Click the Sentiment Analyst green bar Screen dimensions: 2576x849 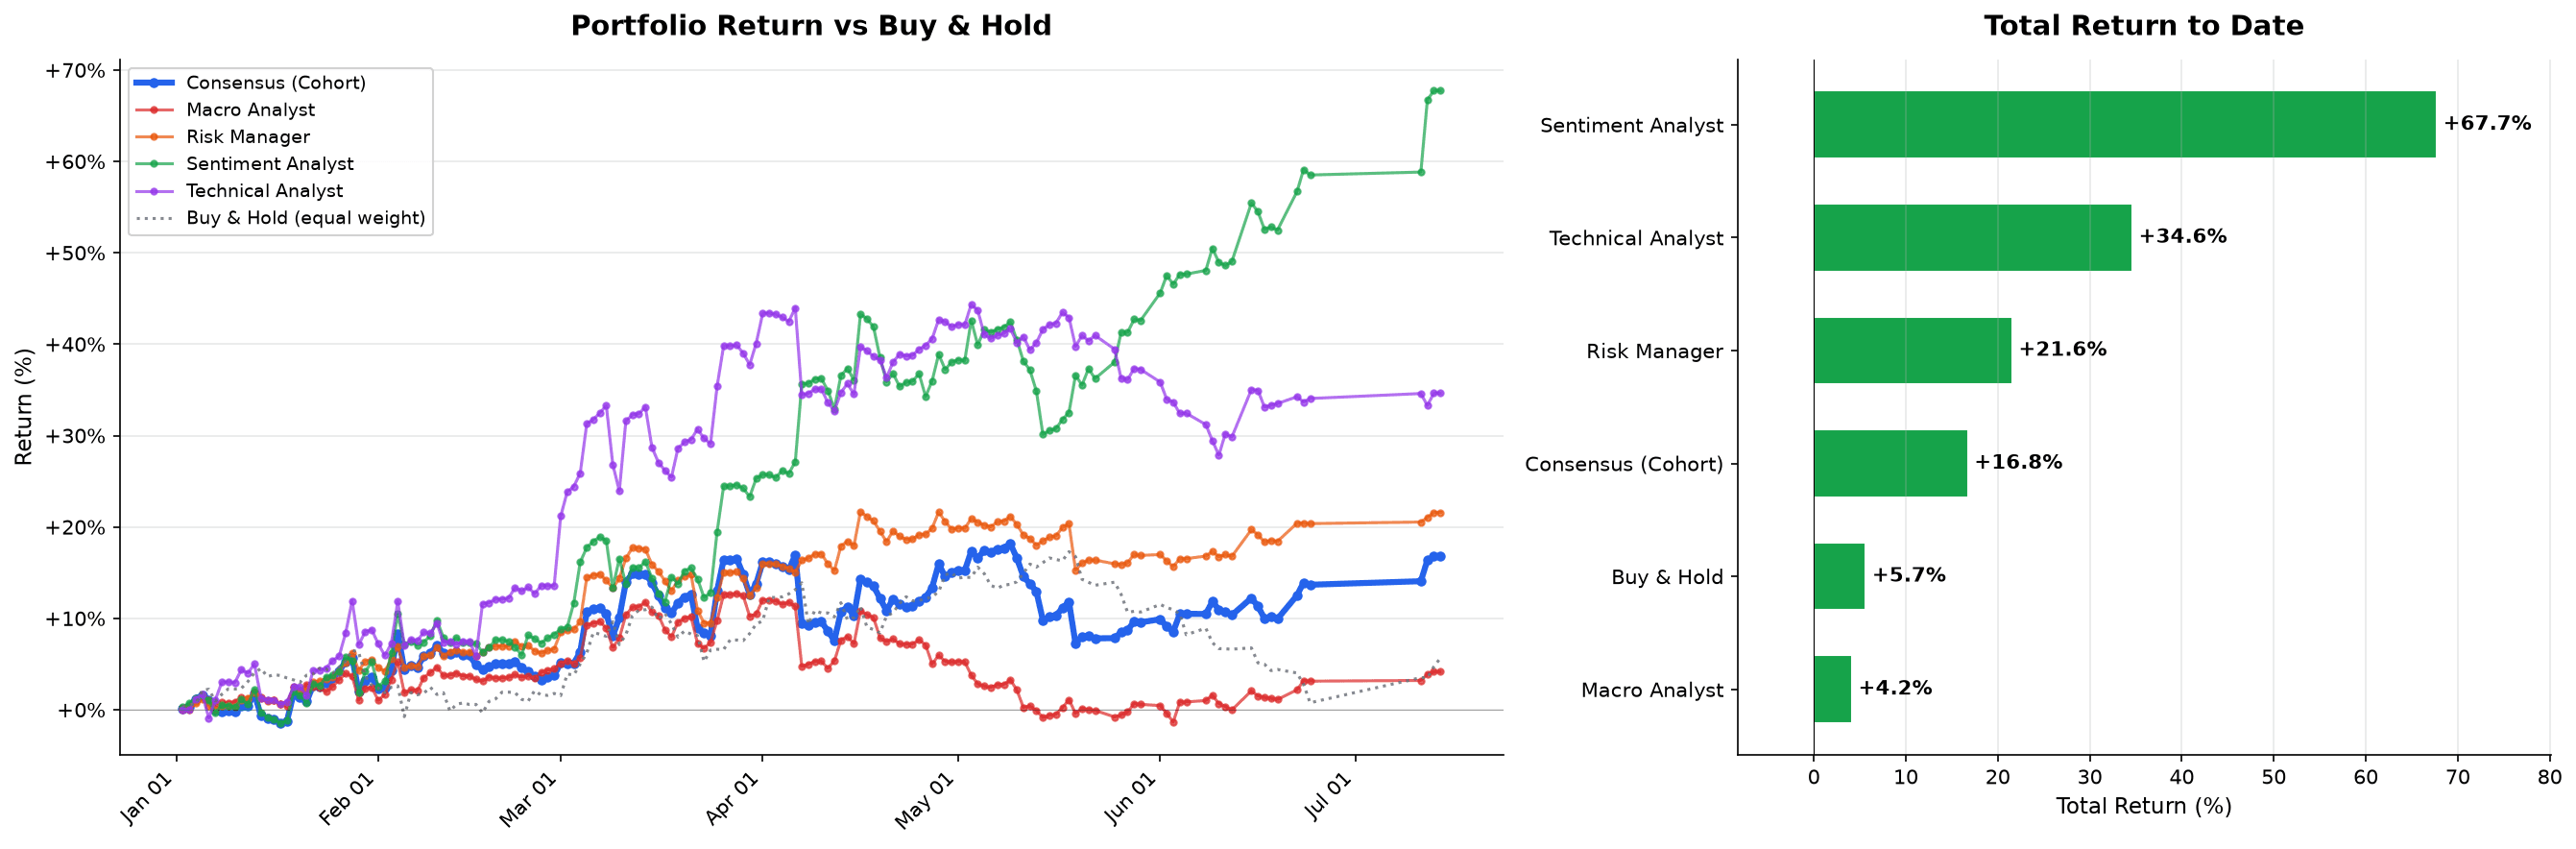(2124, 125)
